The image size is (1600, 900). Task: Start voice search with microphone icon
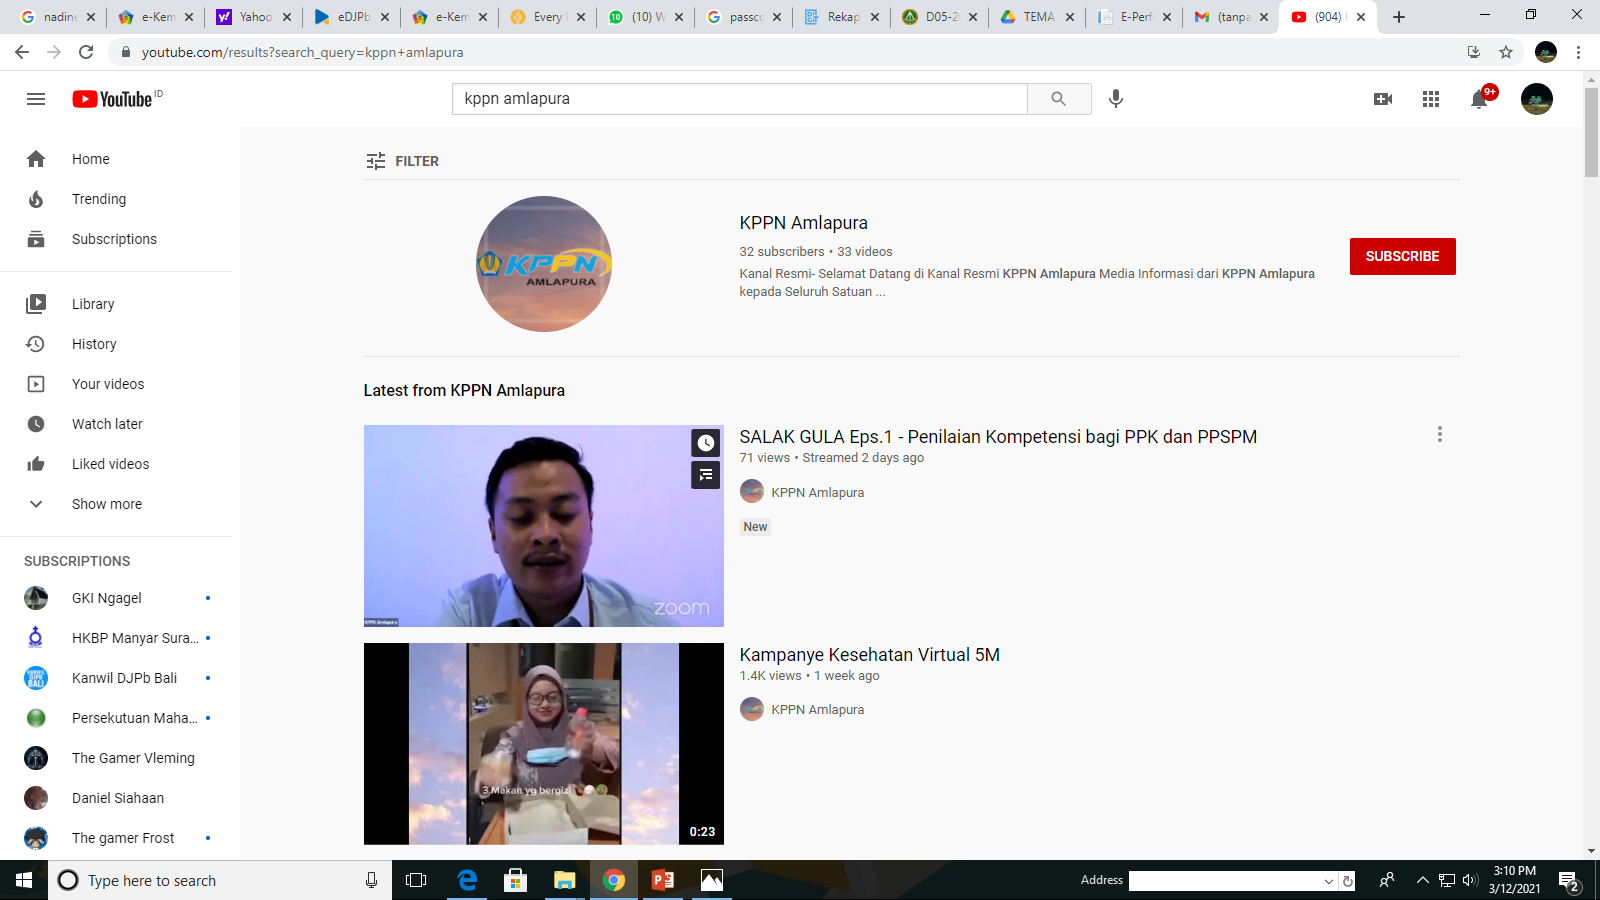[1116, 99]
